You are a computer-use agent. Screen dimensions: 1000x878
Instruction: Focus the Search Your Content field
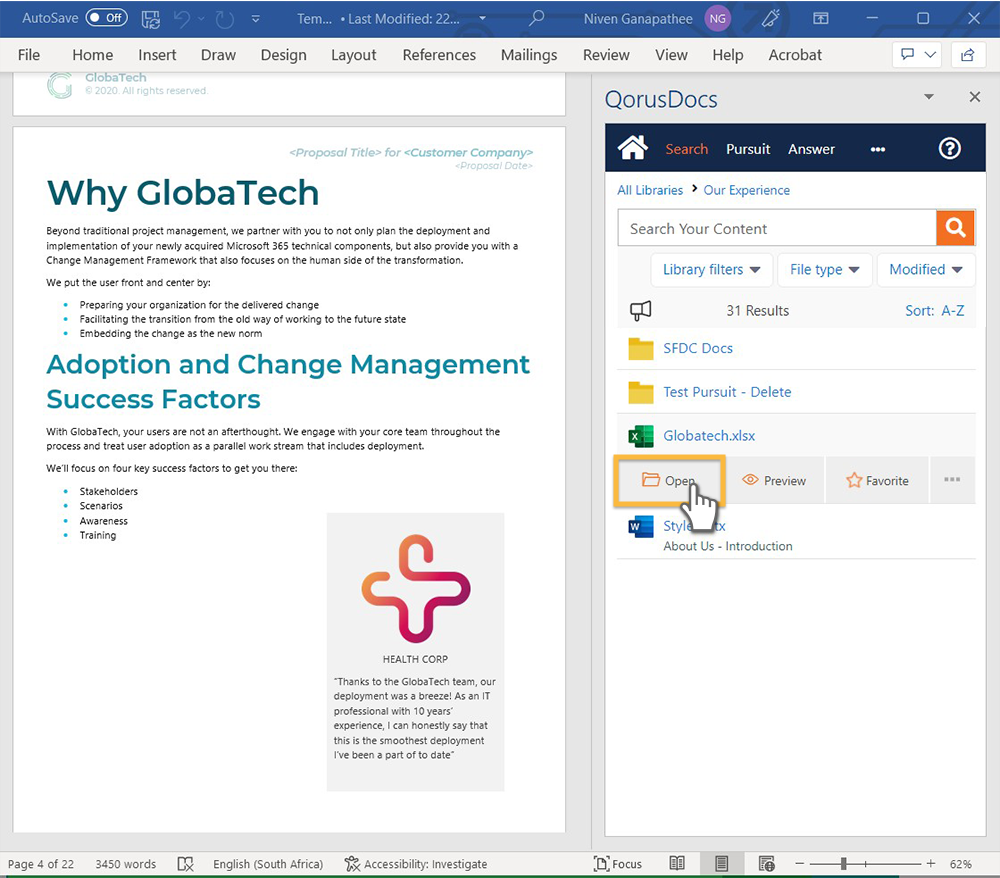point(777,228)
